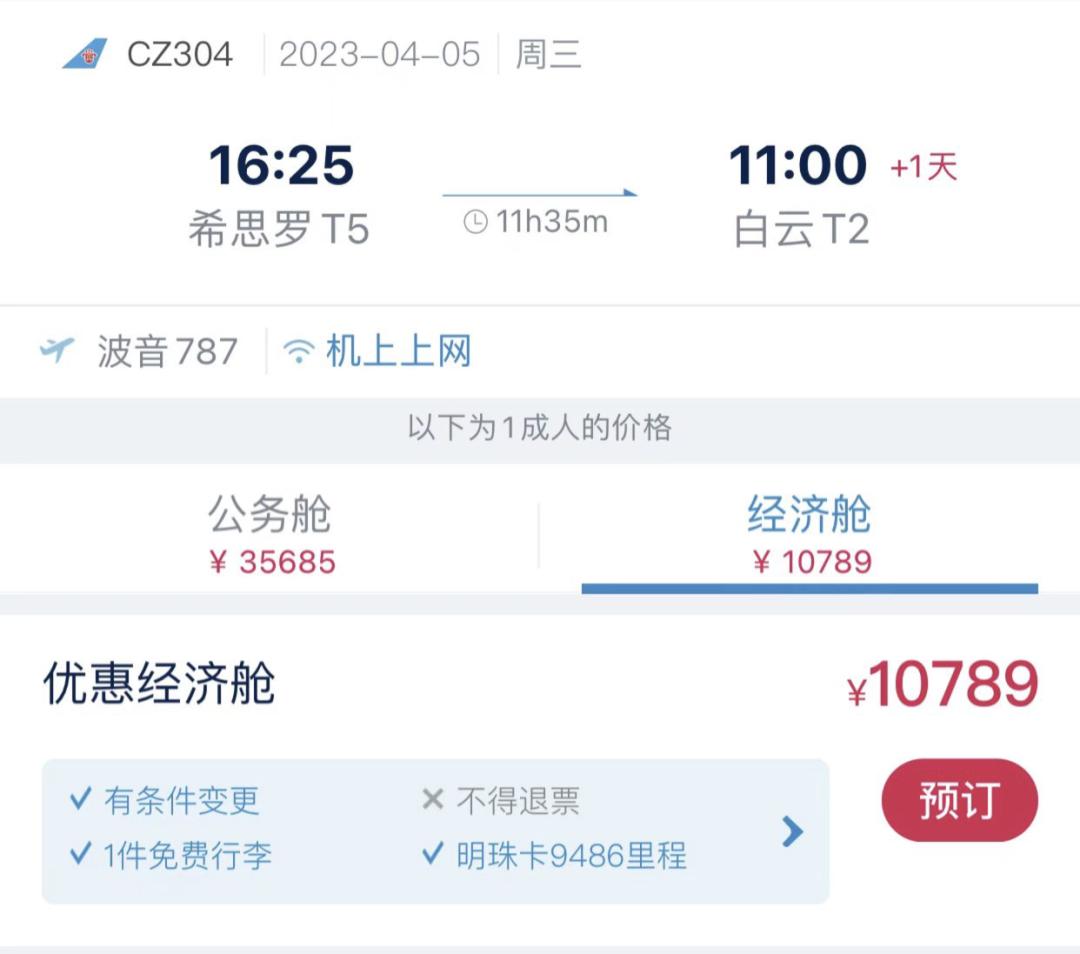Image resolution: width=1080 pixels, height=954 pixels.
Task: Click the clock icon beside 11h35m duration
Action: pyautogui.click(x=476, y=222)
